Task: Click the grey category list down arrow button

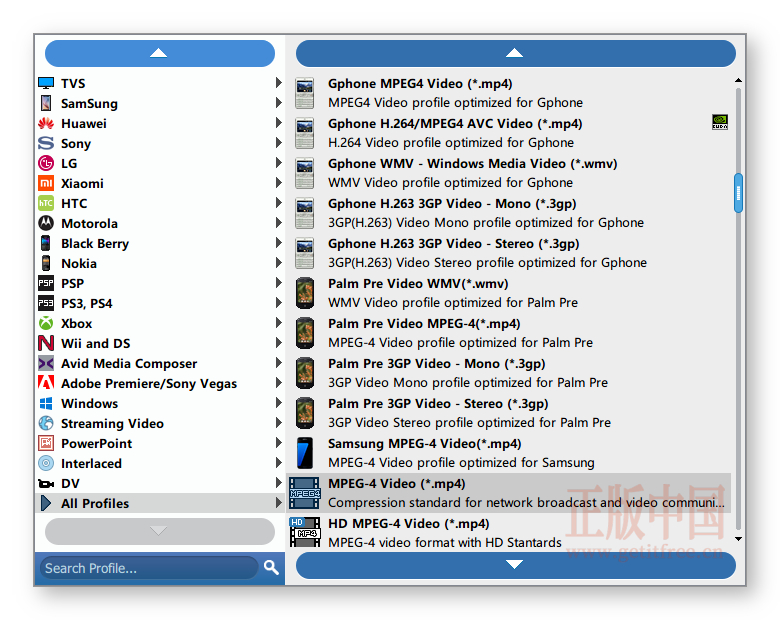Action: click(x=160, y=531)
